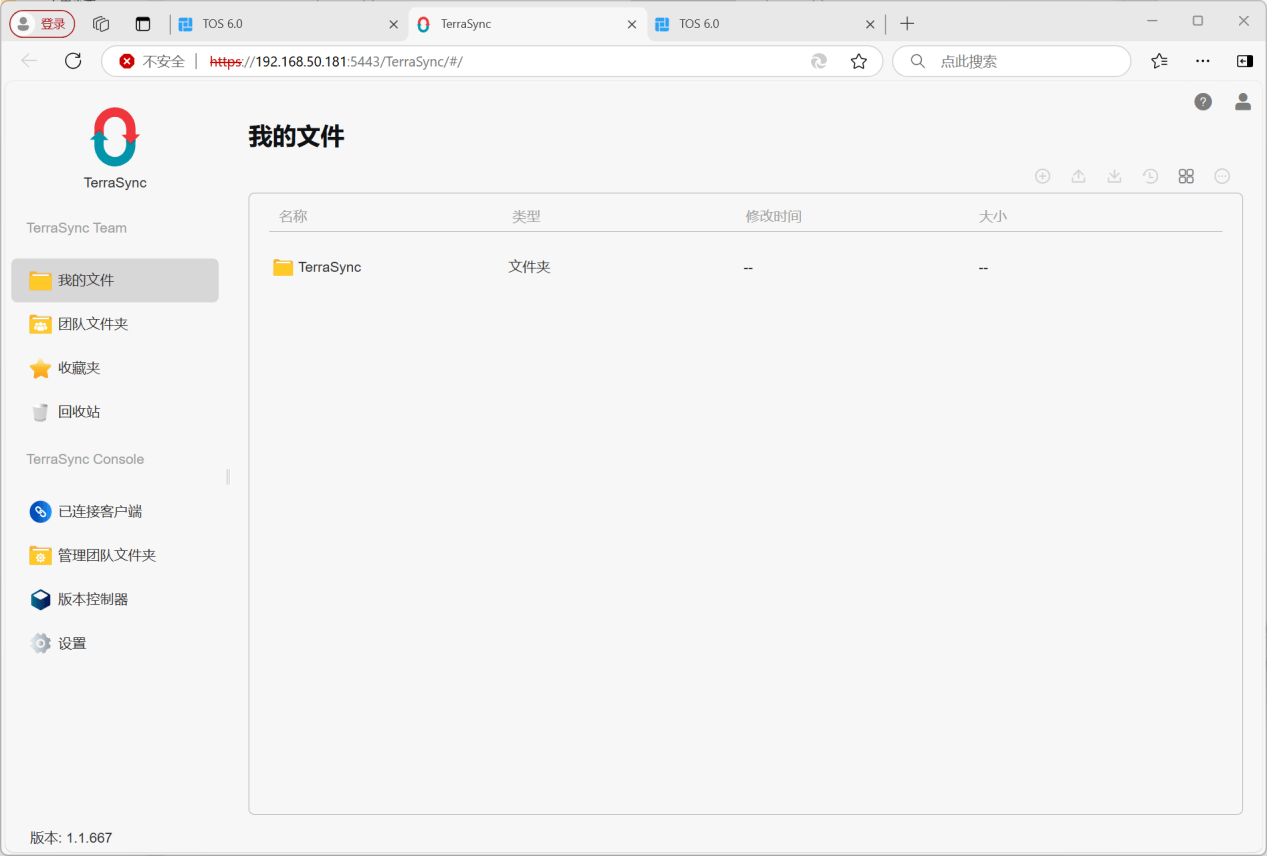The height and width of the screenshot is (856, 1267).
Task: Click the upload toolbar icon
Action: (1078, 176)
